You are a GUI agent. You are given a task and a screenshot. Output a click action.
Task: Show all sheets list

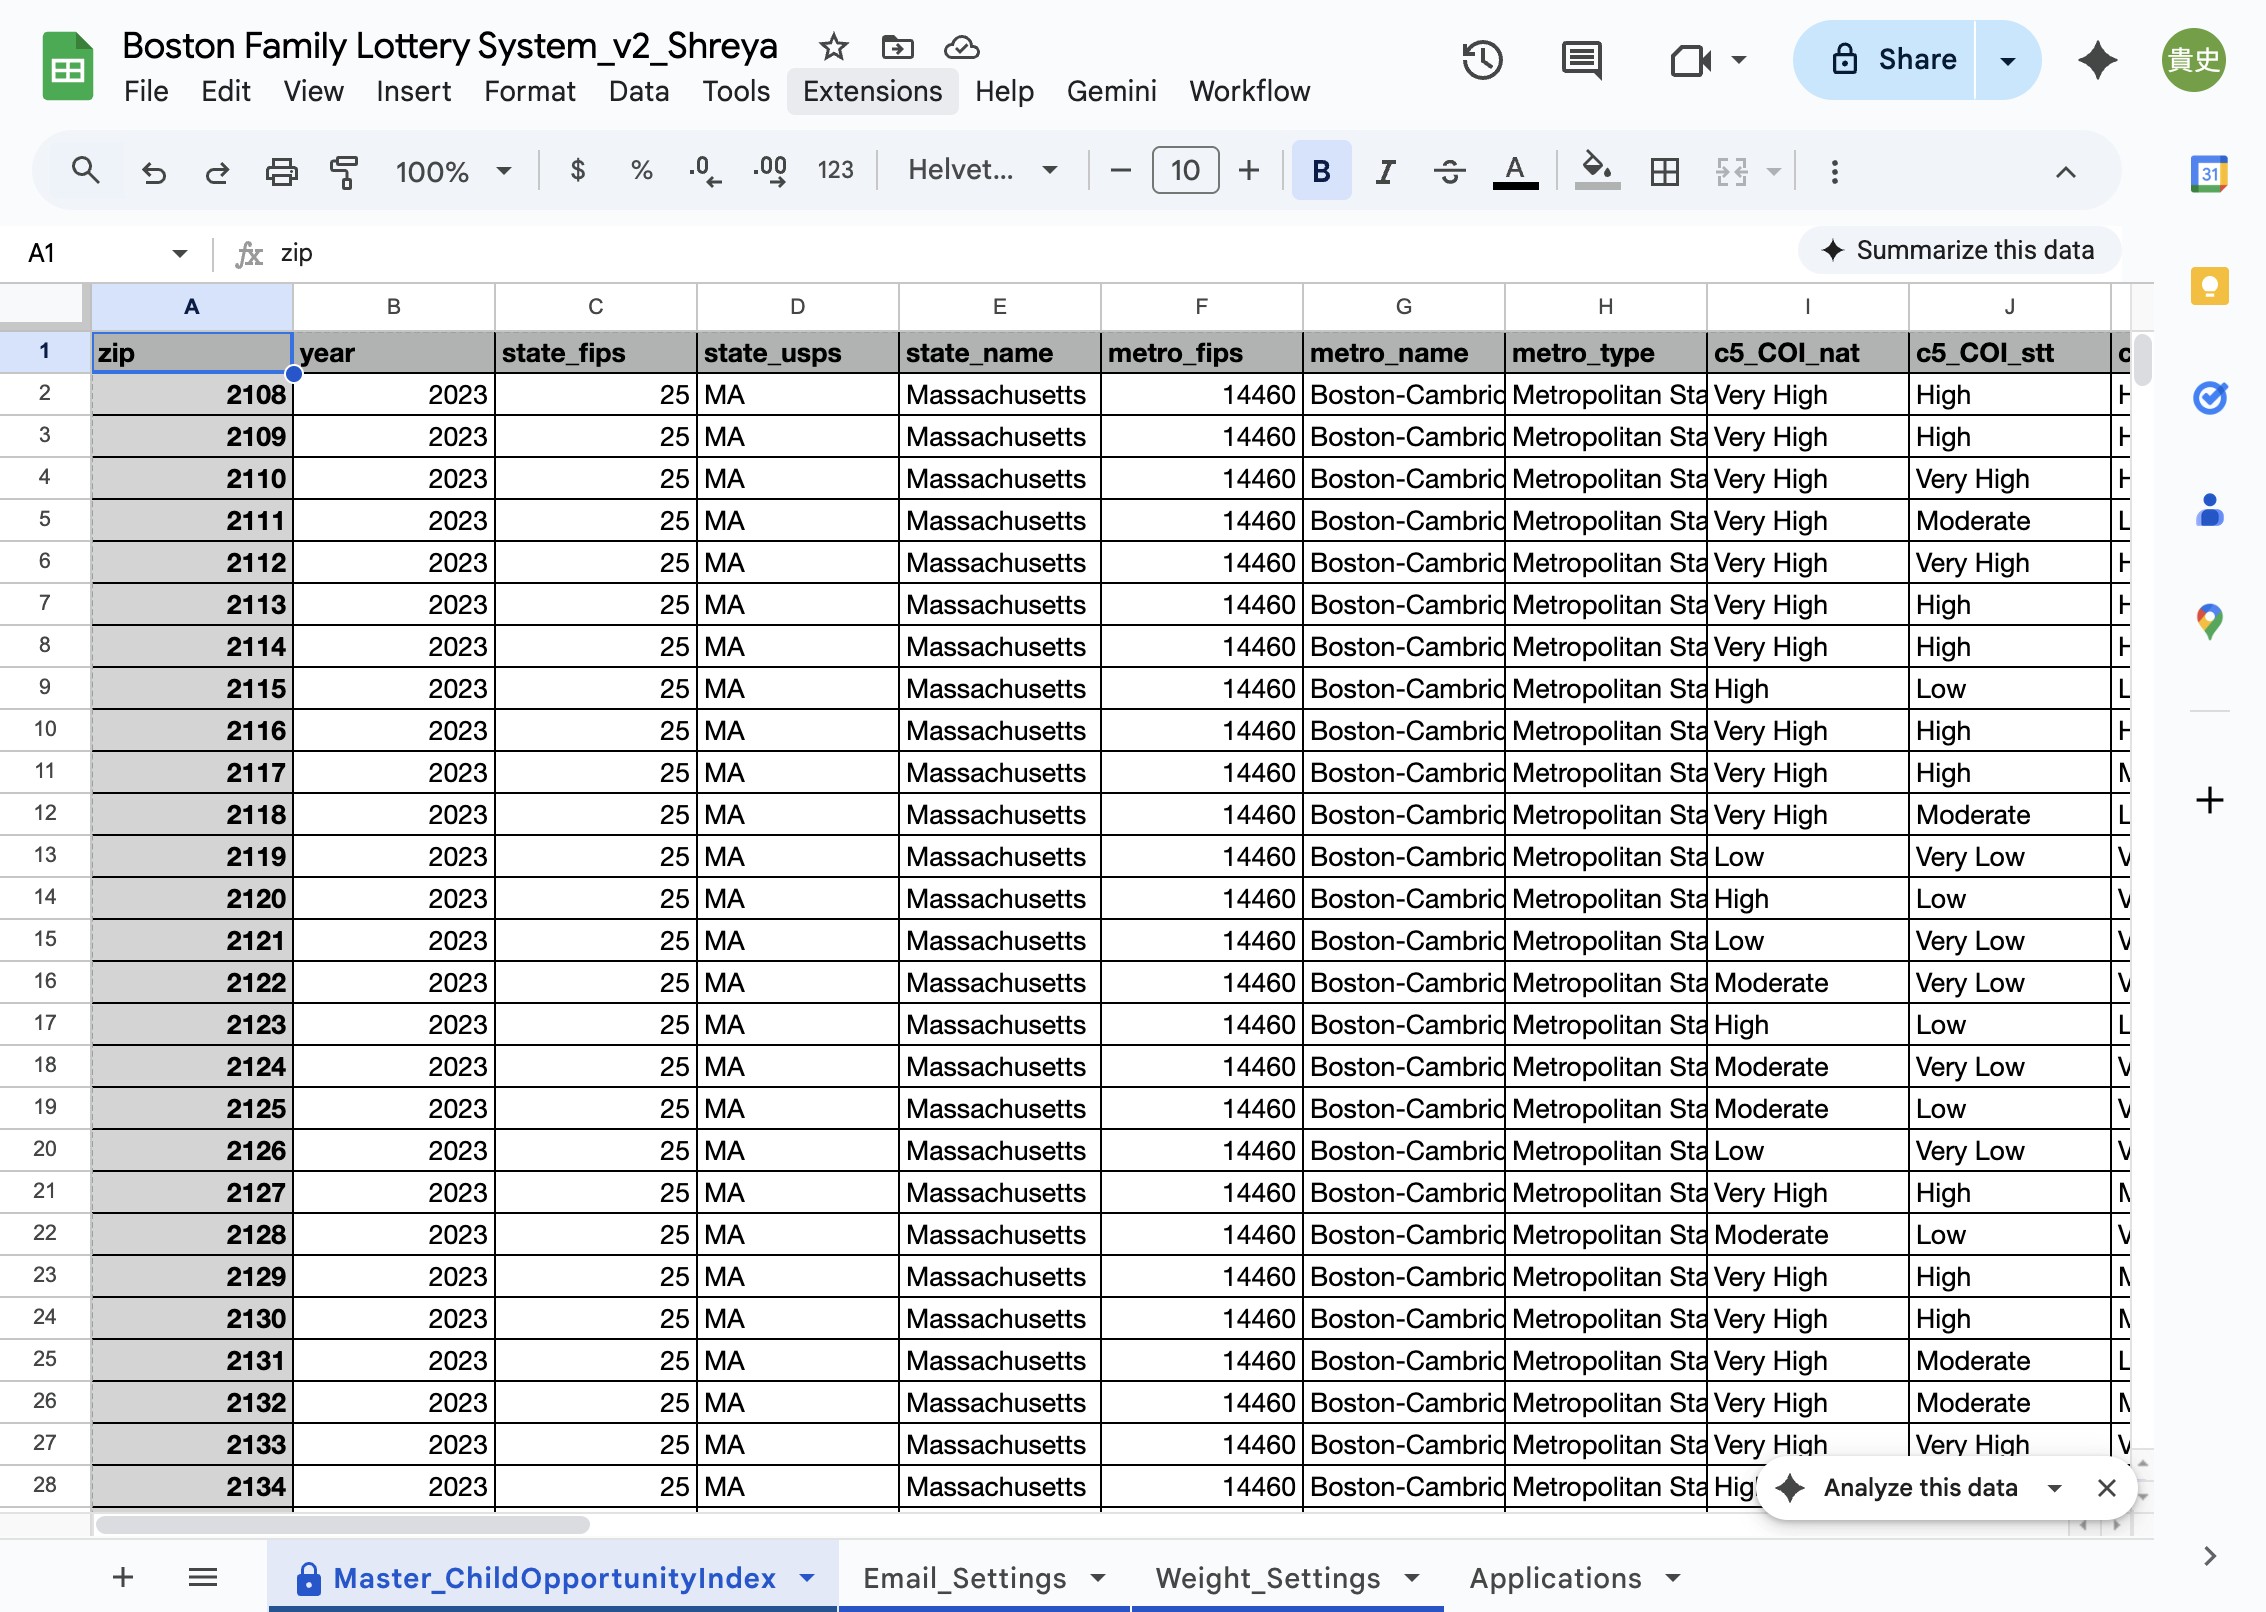click(x=202, y=1577)
